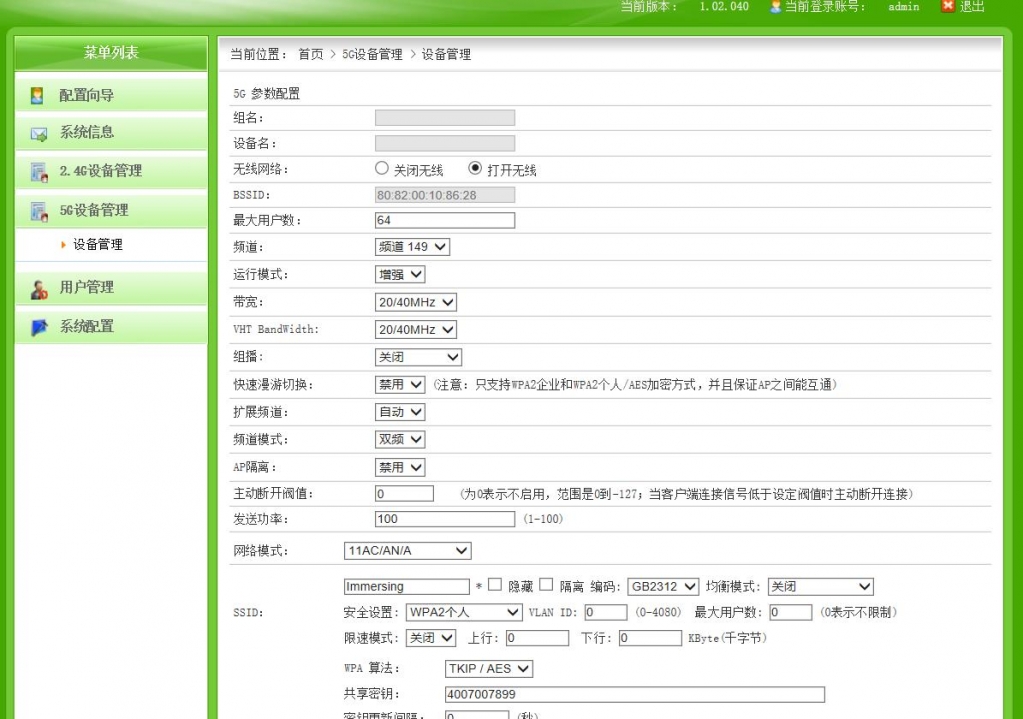Click the 发送功率 field showing 100

[445, 519]
